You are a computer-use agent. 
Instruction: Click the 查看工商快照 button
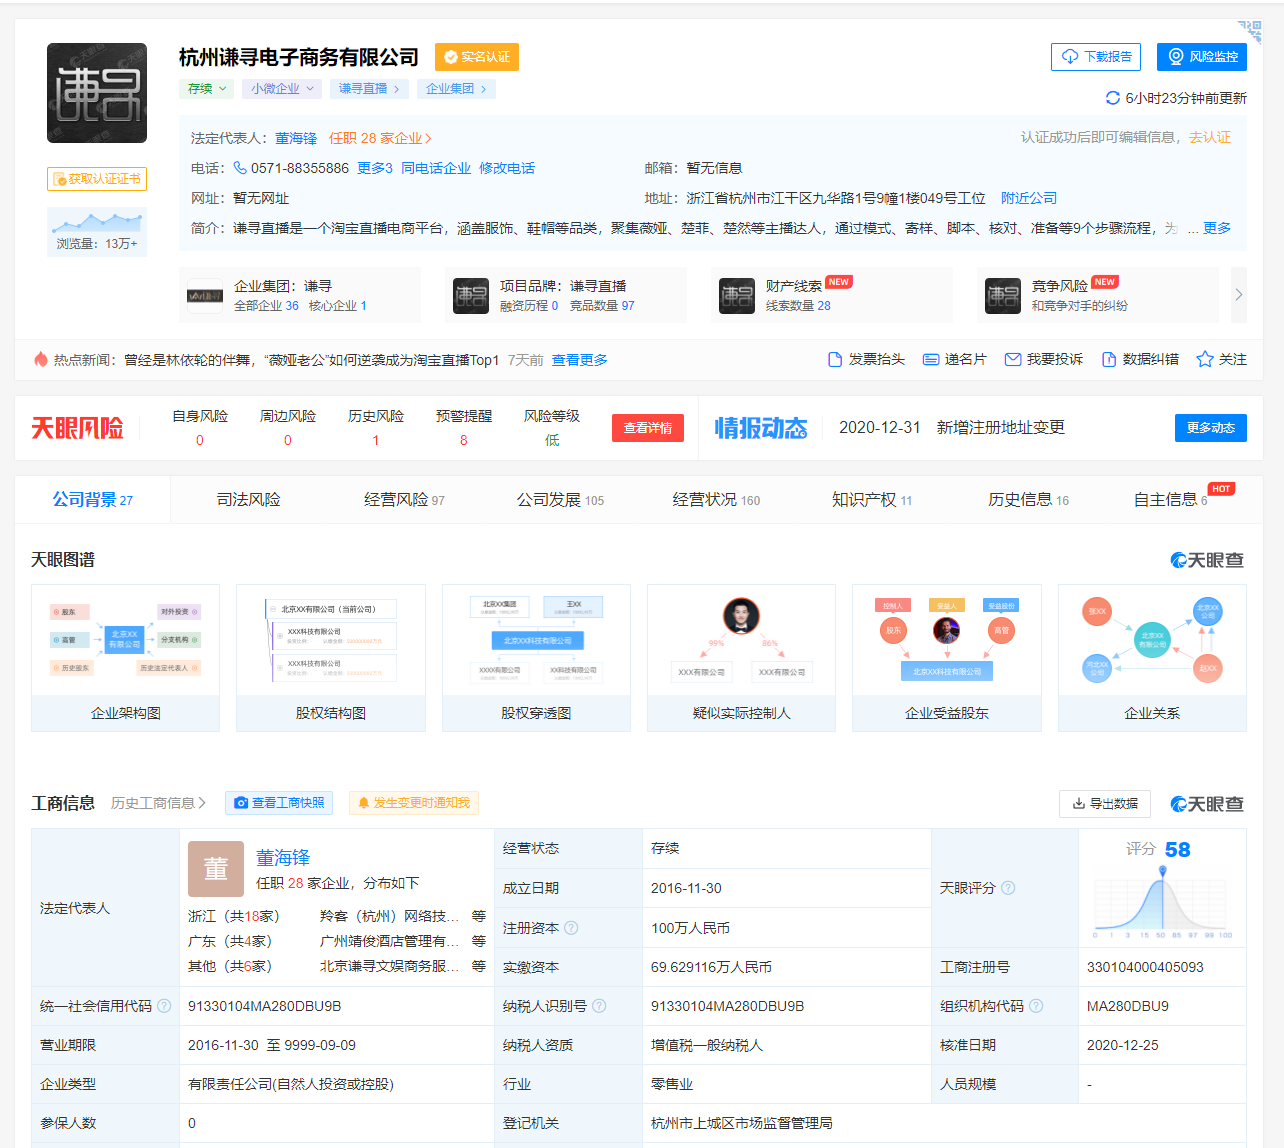click(x=279, y=803)
